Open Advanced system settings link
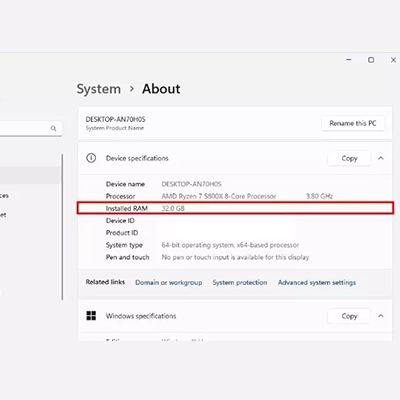Screen dimensions: 400x400 [x=317, y=282]
